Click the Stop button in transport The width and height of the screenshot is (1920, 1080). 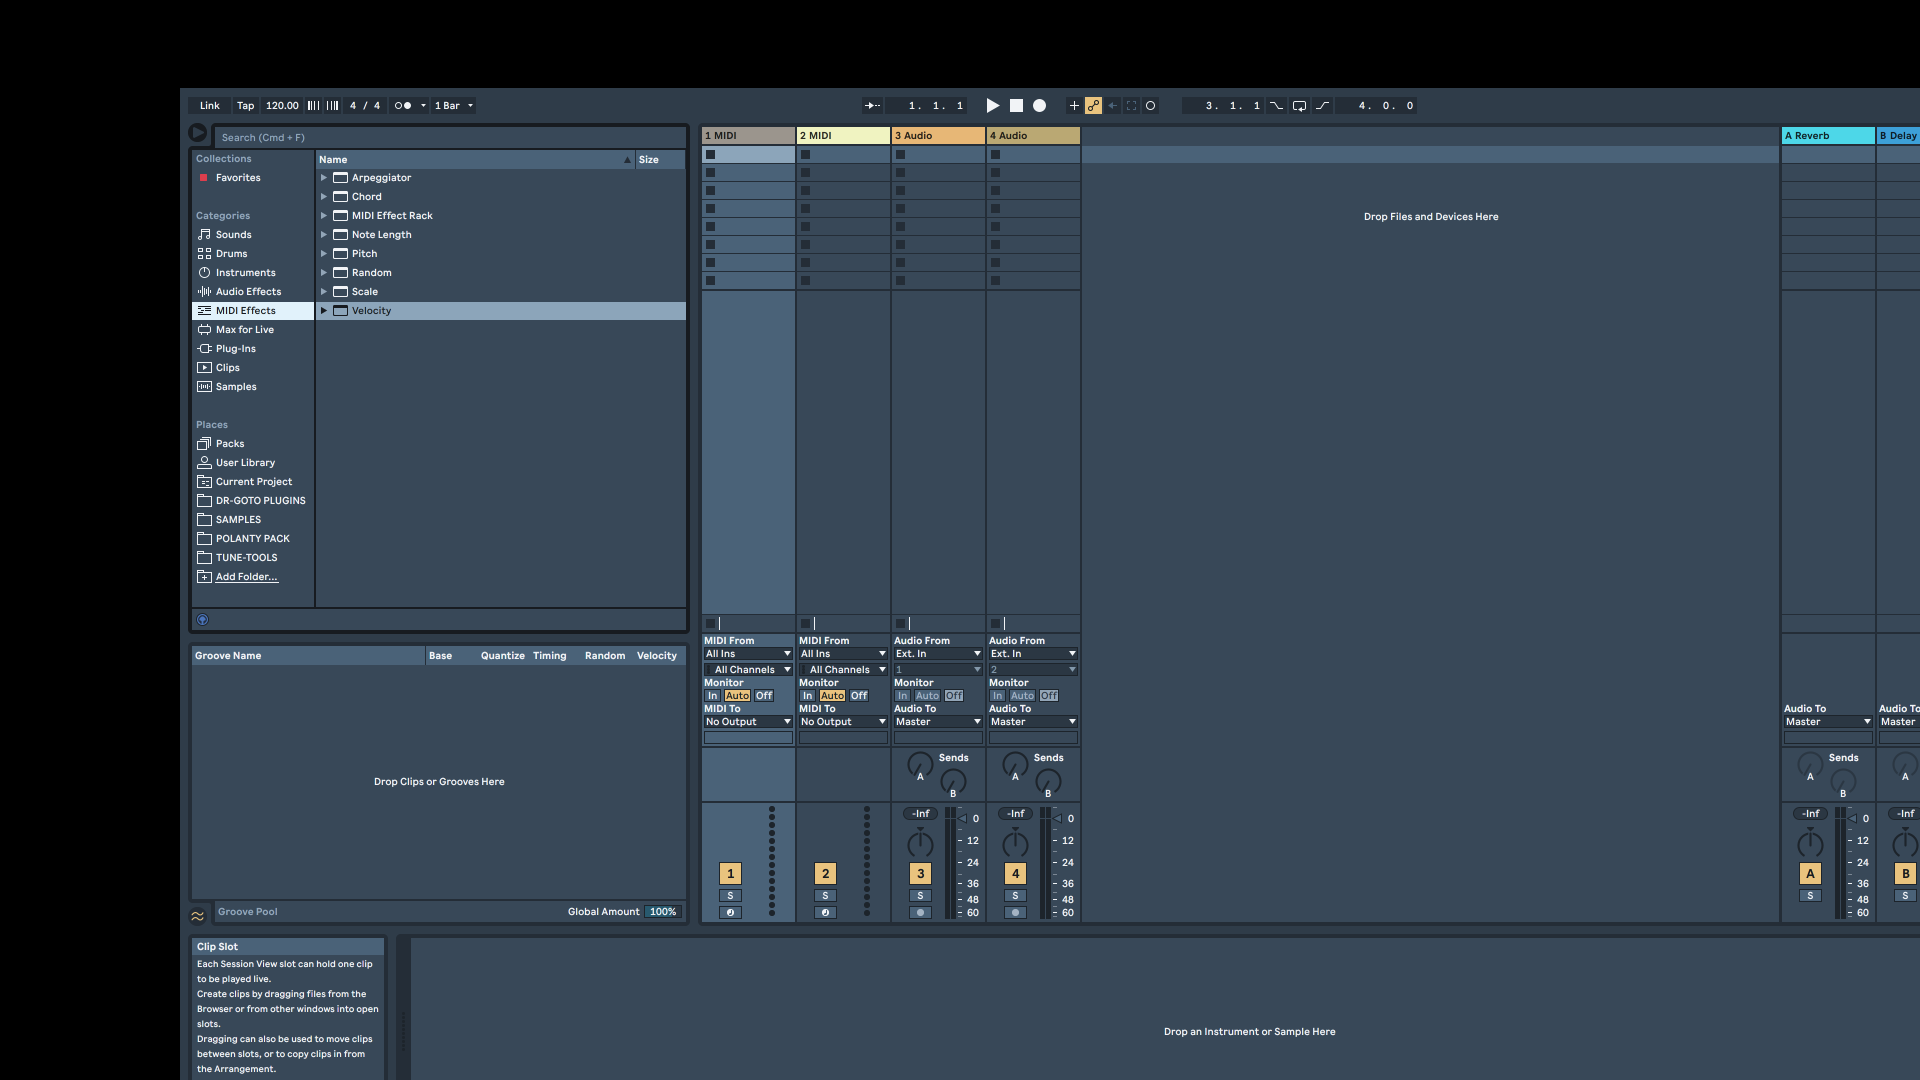click(1016, 105)
